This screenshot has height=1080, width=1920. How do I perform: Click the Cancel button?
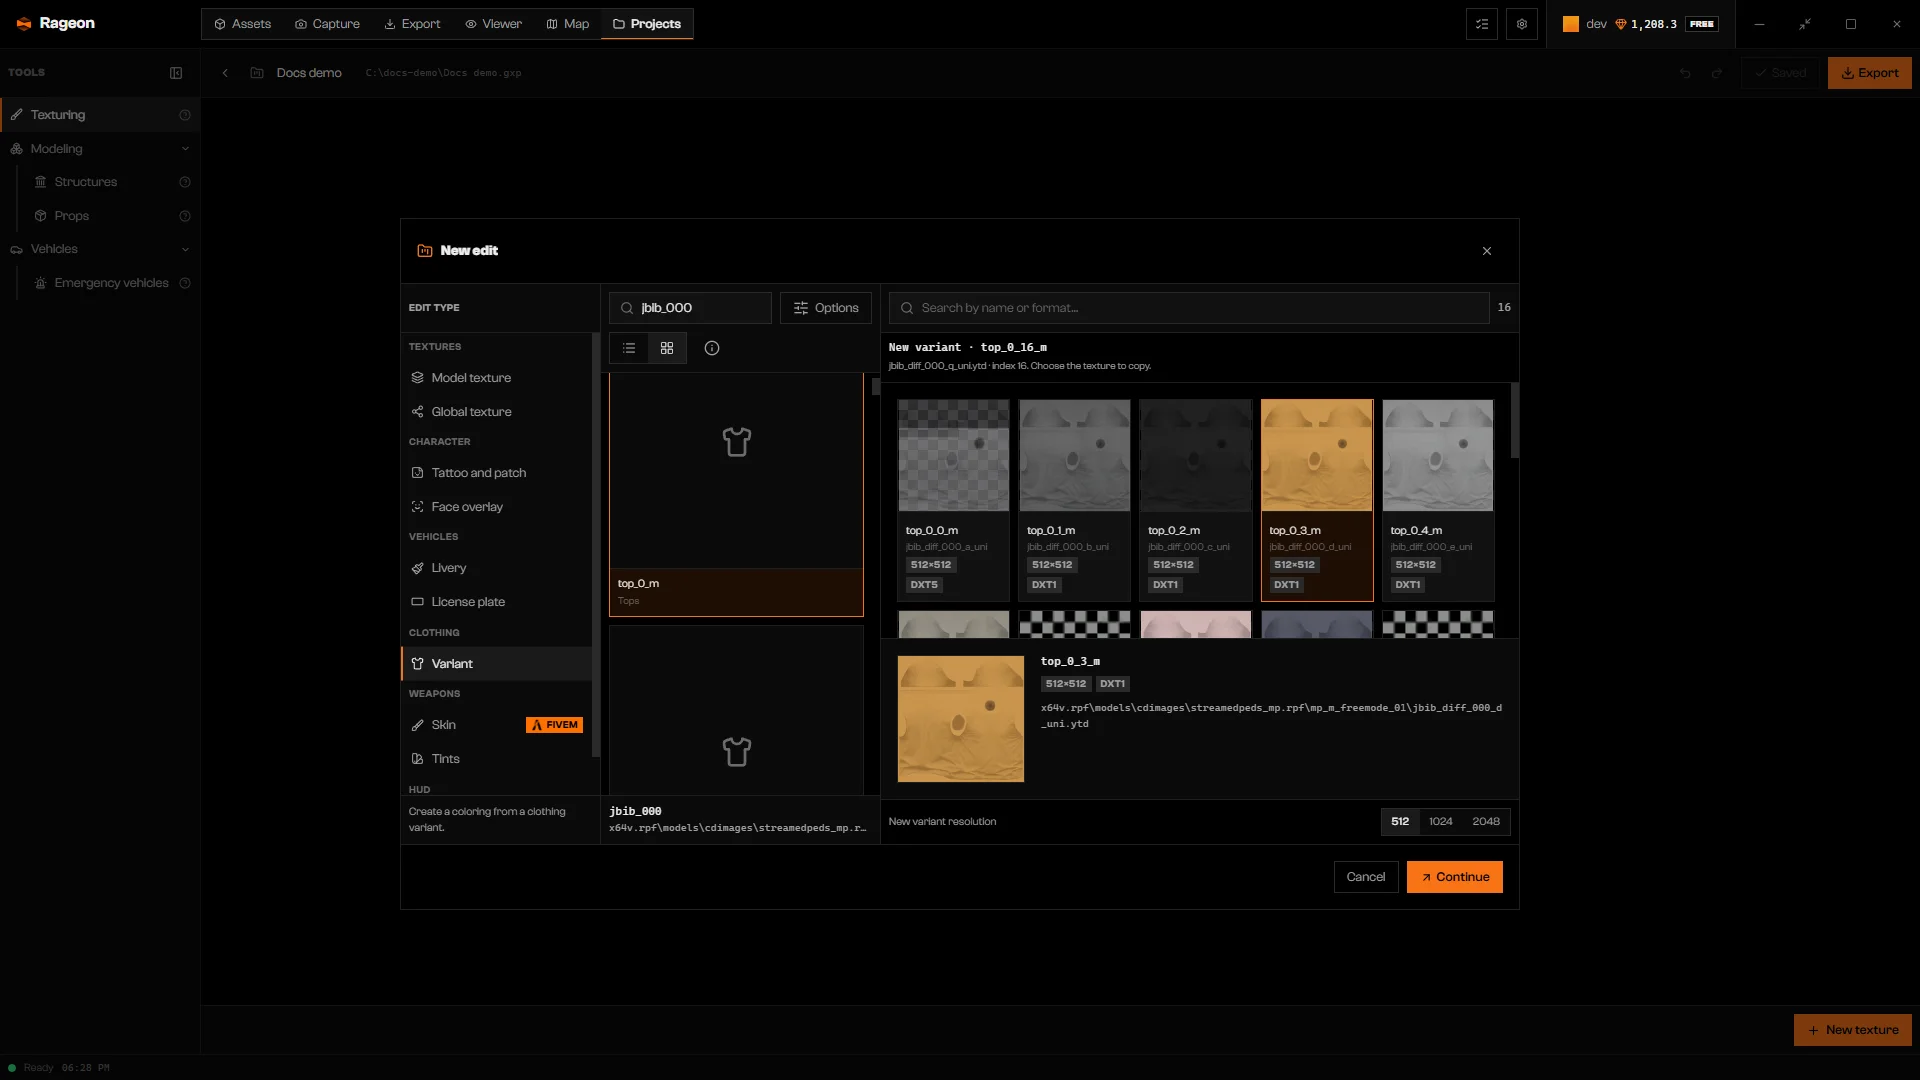click(1366, 877)
